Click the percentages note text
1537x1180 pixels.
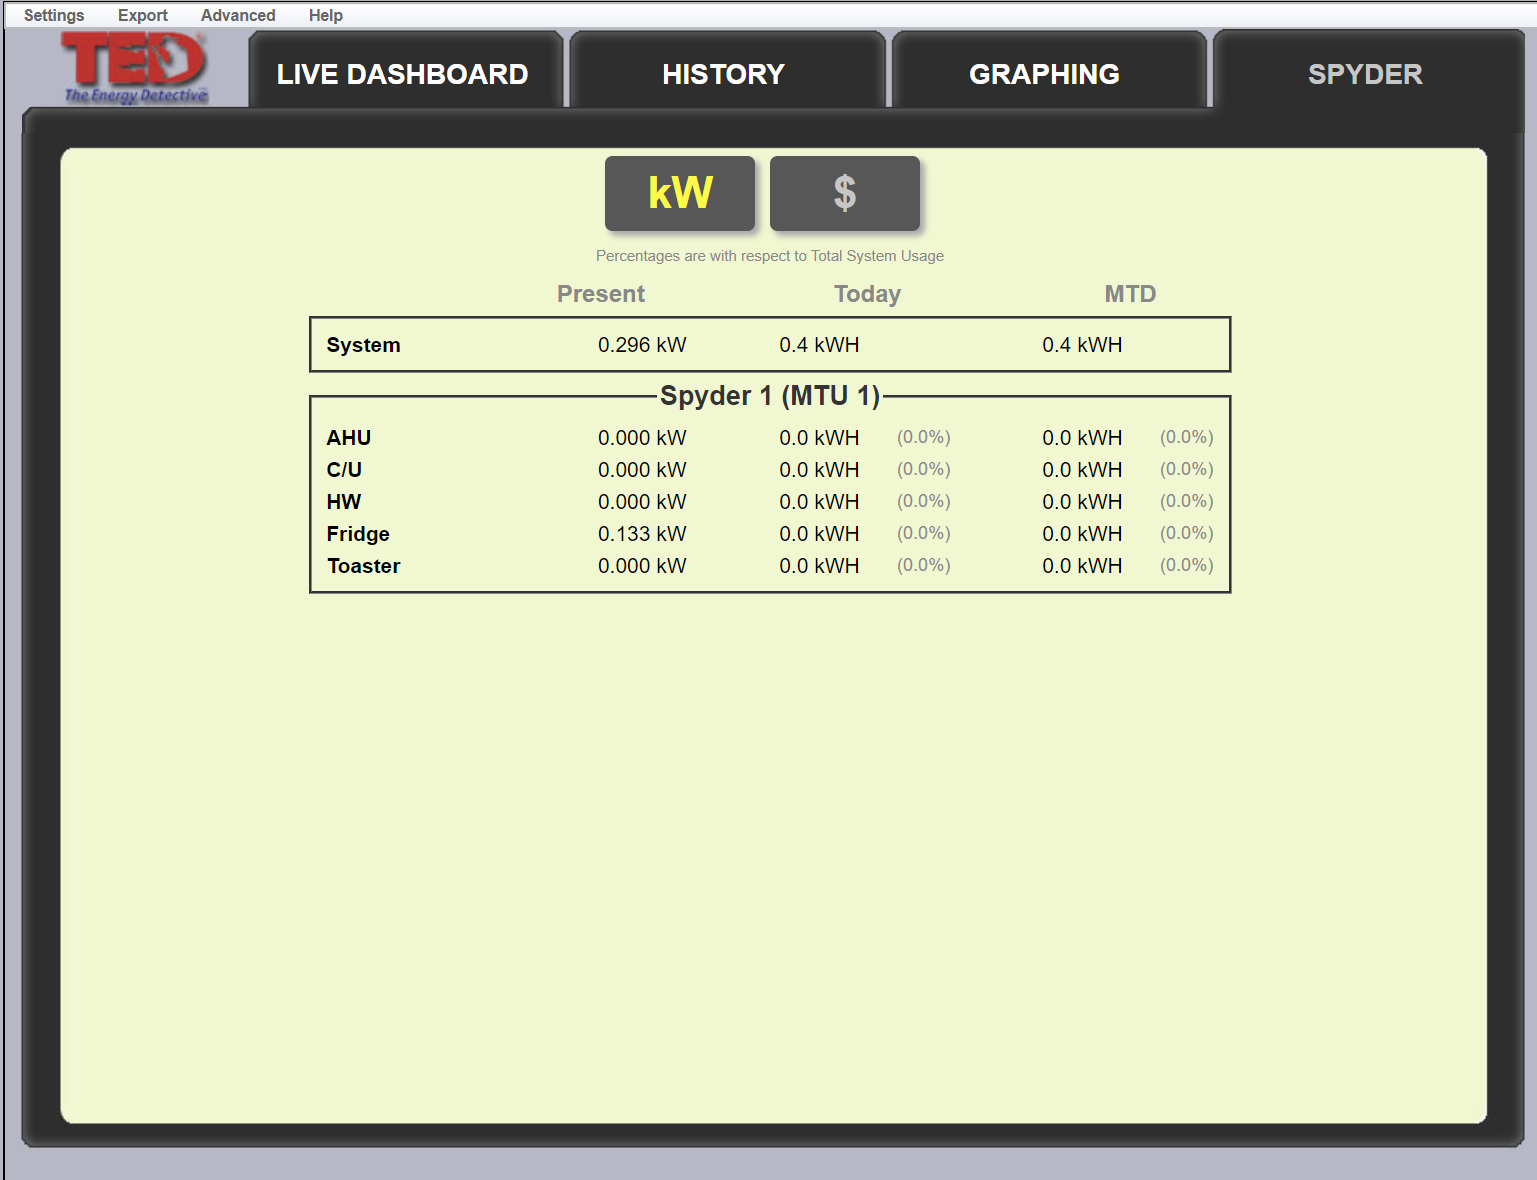coord(770,256)
